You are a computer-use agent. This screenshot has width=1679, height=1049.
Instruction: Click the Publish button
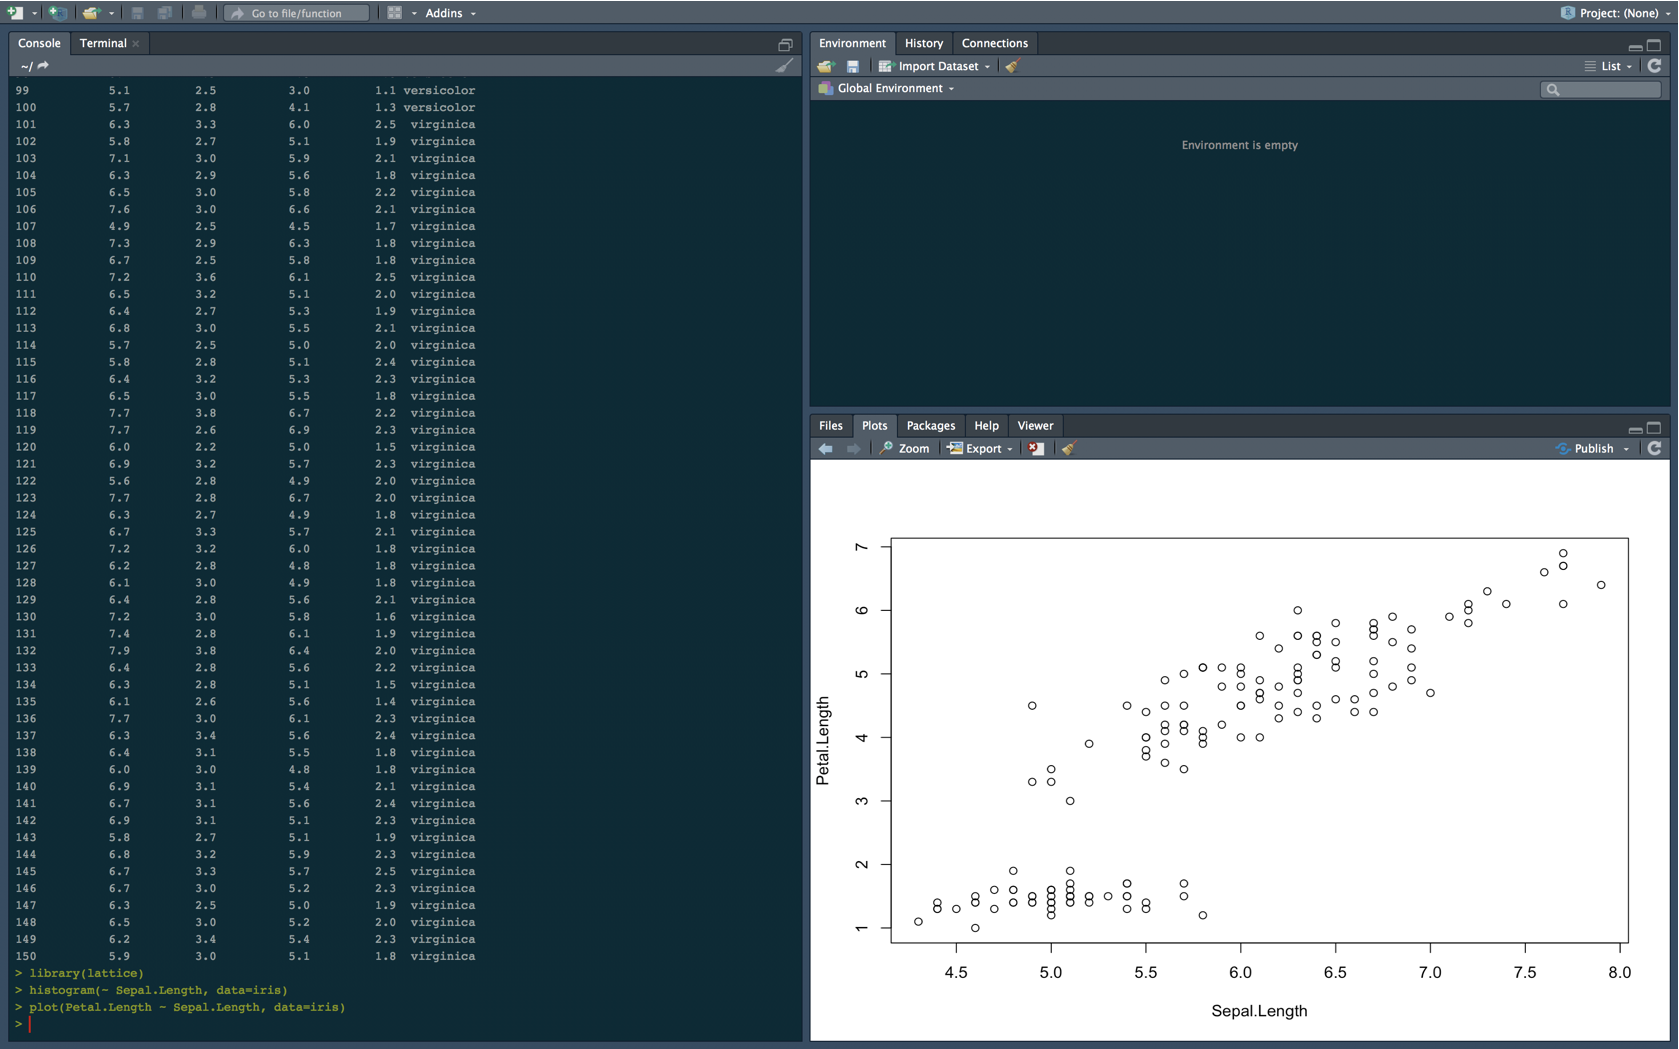(x=1586, y=449)
